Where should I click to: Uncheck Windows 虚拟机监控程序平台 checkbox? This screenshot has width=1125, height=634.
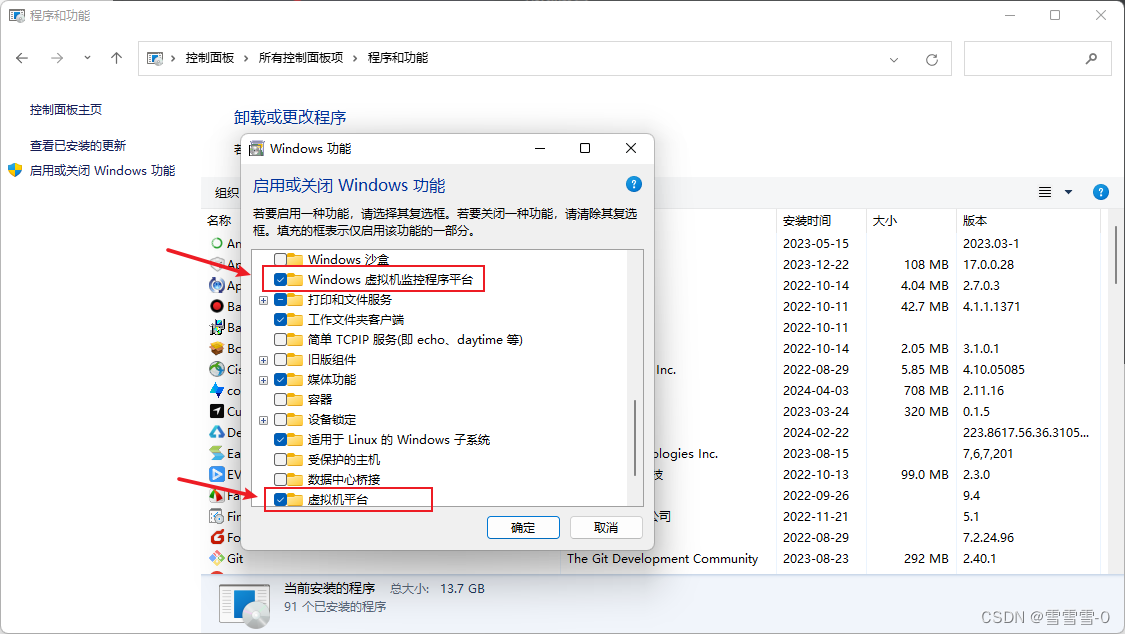281,280
